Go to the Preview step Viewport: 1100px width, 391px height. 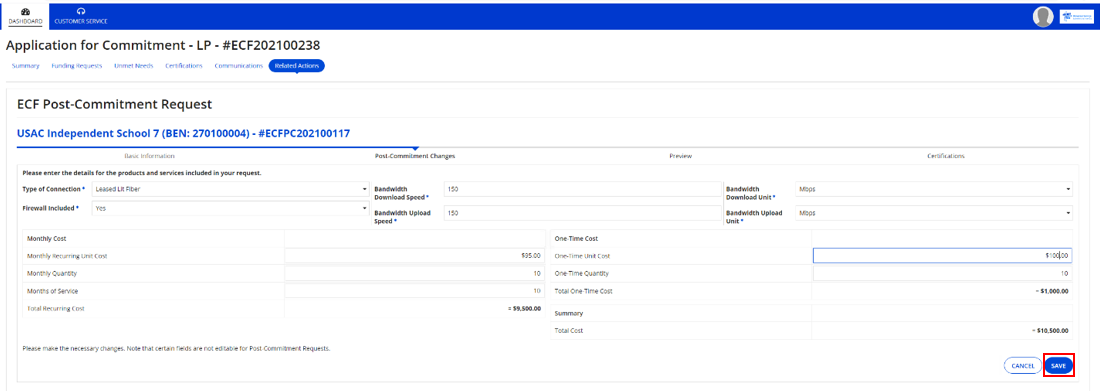click(x=680, y=156)
